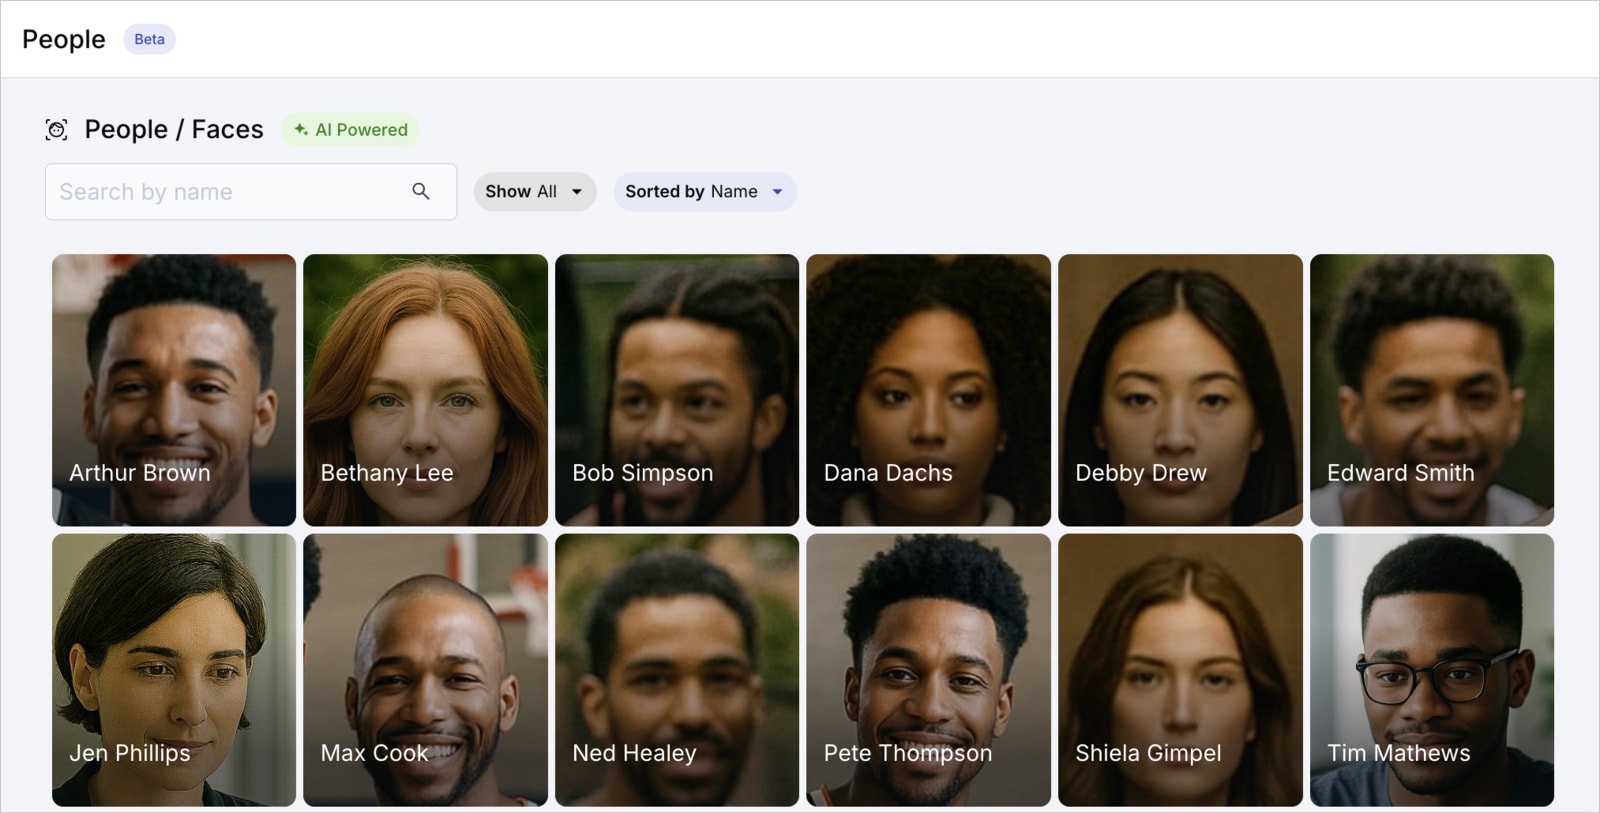
Task: Select the Debby Drew thumbnail
Action: pos(1181,390)
